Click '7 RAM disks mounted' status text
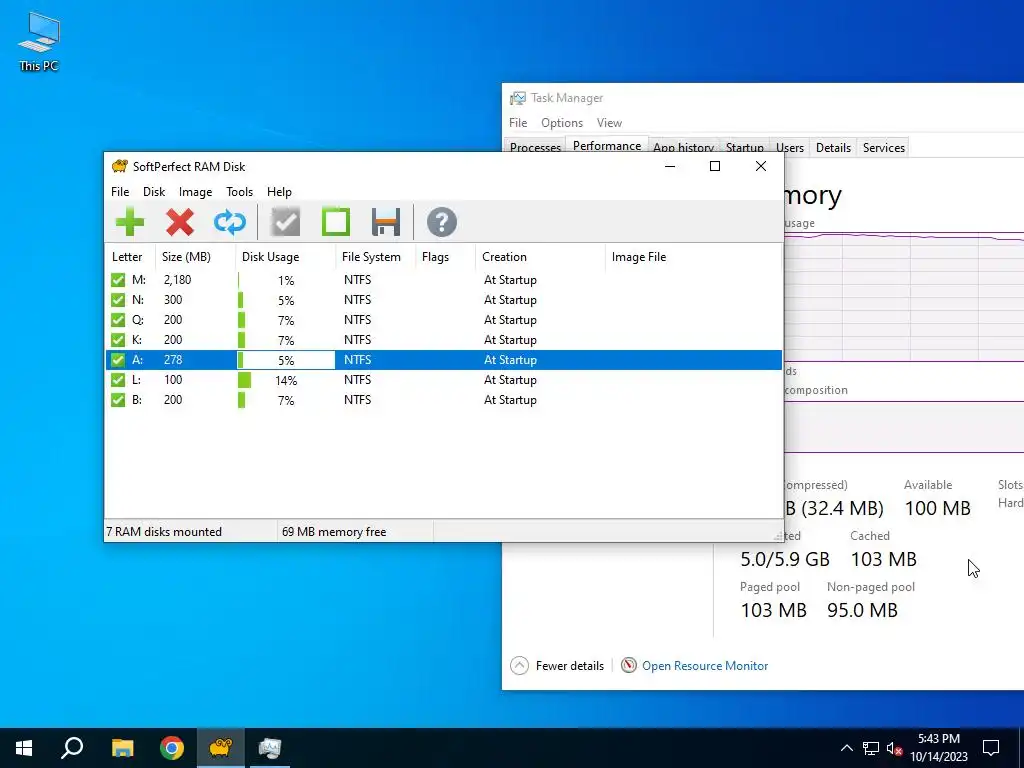 click(164, 532)
